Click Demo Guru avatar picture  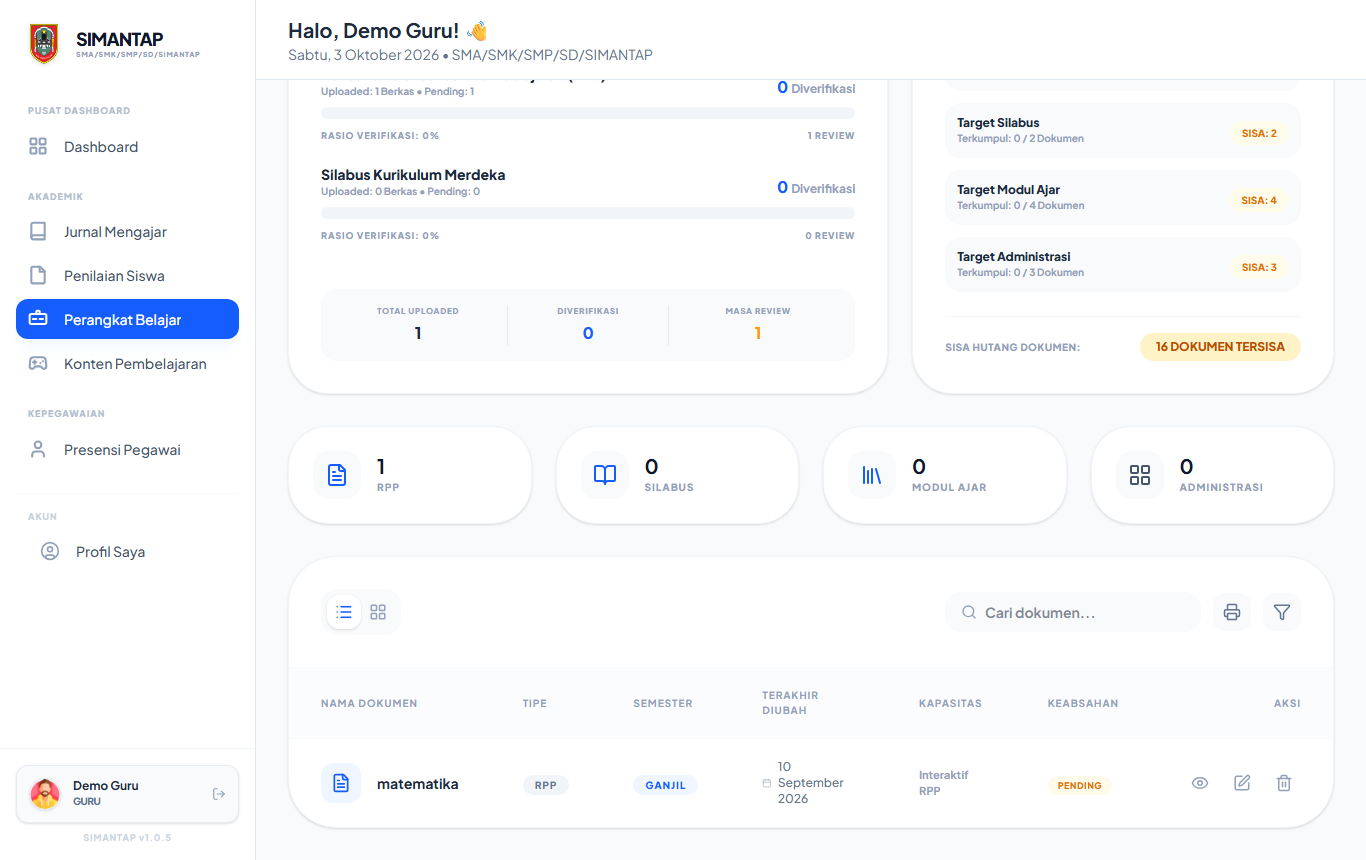pos(45,794)
